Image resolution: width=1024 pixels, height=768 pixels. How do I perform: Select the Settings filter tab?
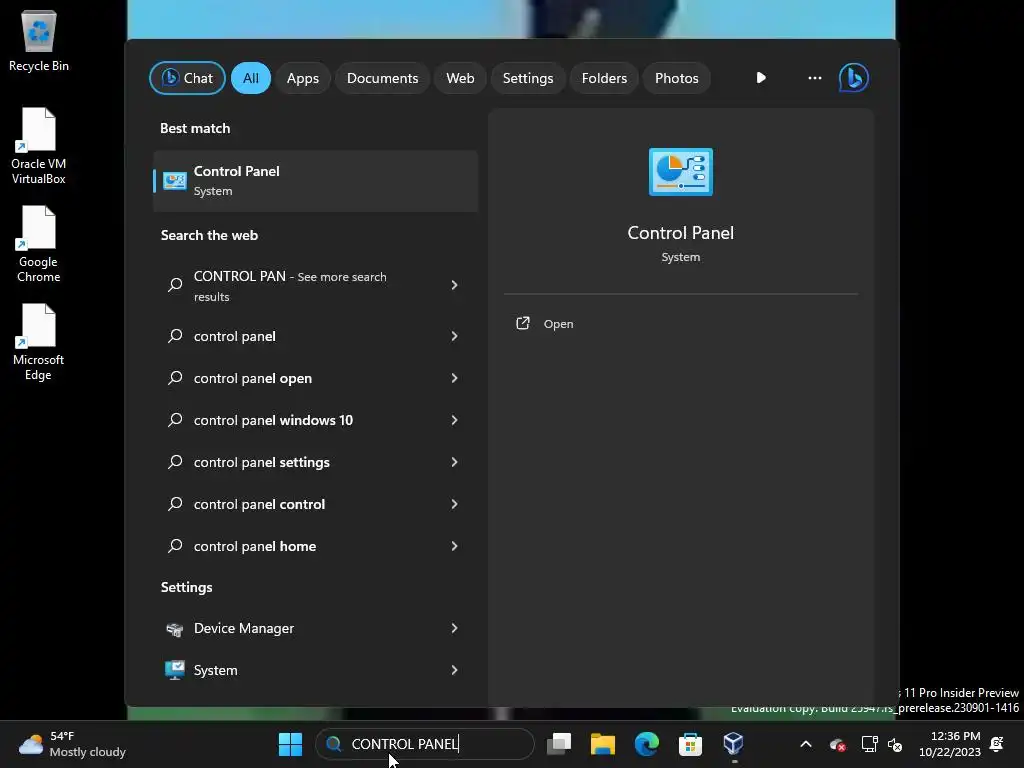click(528, 78)
